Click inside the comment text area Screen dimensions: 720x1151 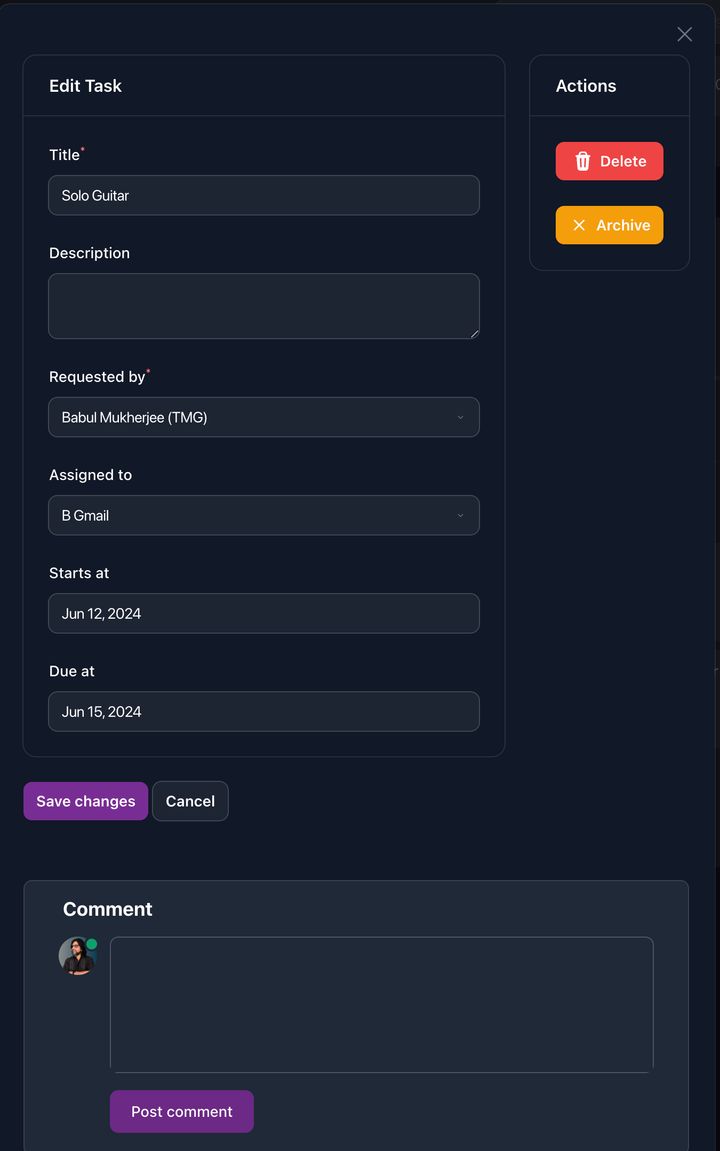(381, 1004)
